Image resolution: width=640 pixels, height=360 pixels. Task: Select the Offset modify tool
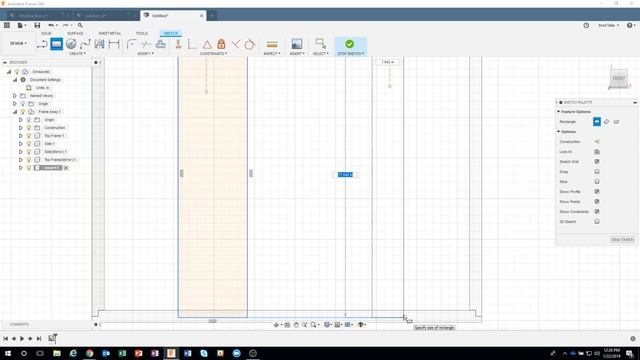[x=160, y=44]
